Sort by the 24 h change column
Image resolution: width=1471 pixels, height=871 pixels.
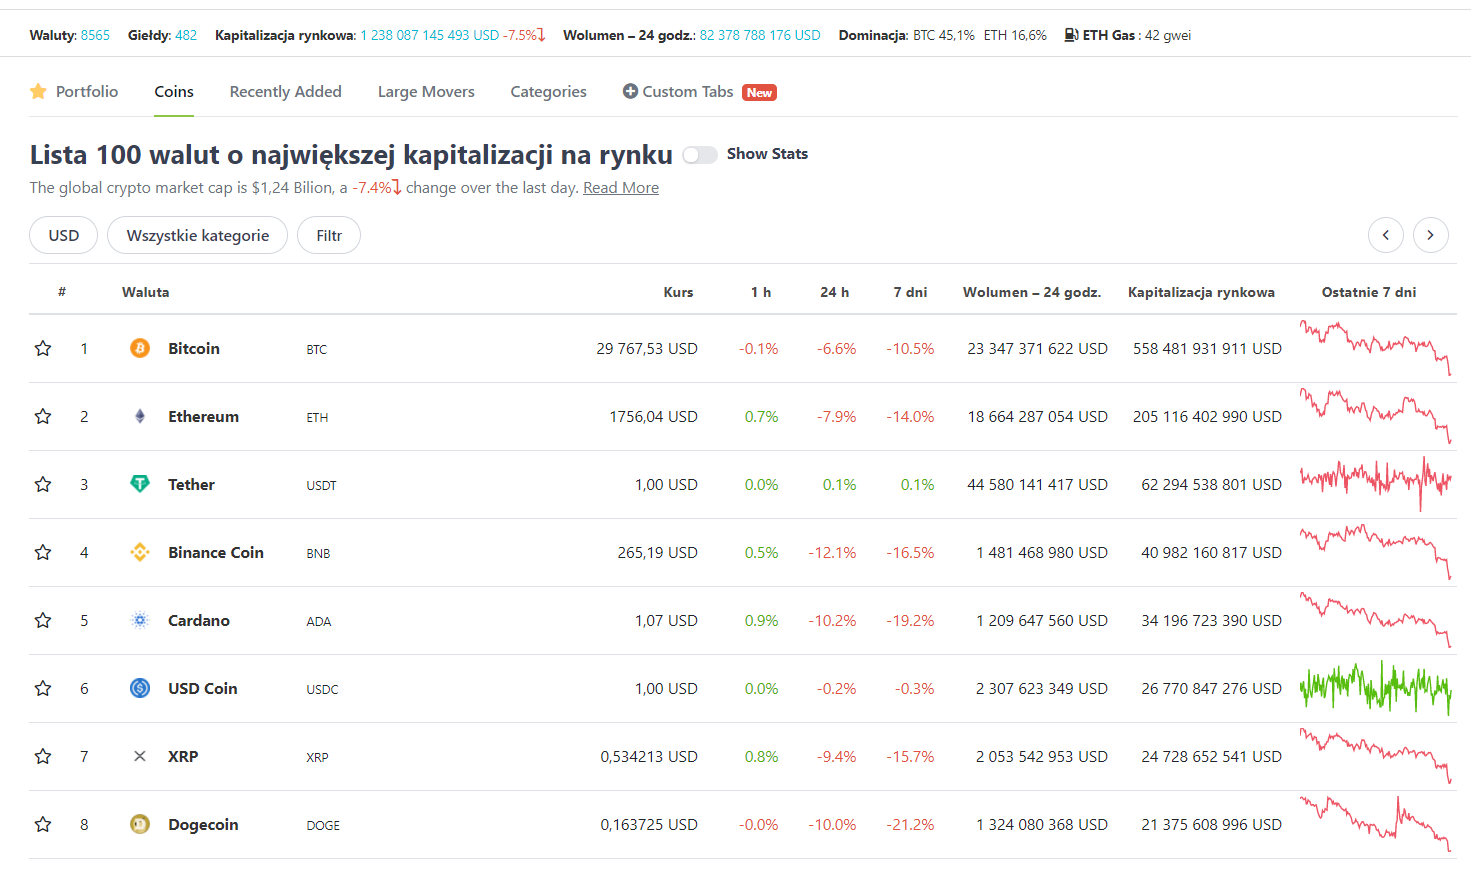tap(835, 292)
